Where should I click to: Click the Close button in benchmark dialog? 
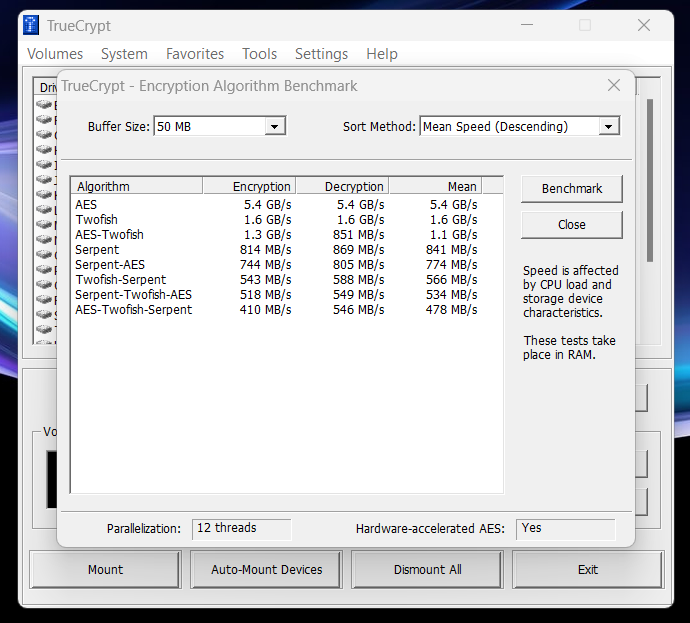572,225
